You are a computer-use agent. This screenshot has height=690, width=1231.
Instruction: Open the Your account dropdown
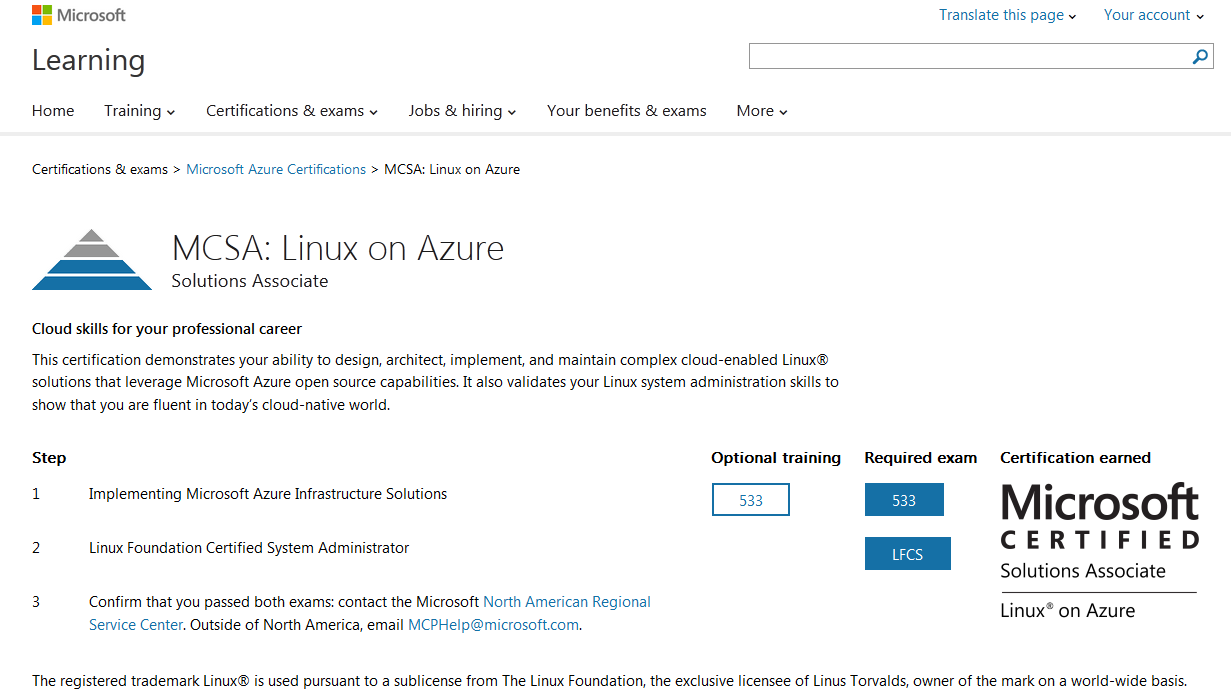pos(1154,15)
